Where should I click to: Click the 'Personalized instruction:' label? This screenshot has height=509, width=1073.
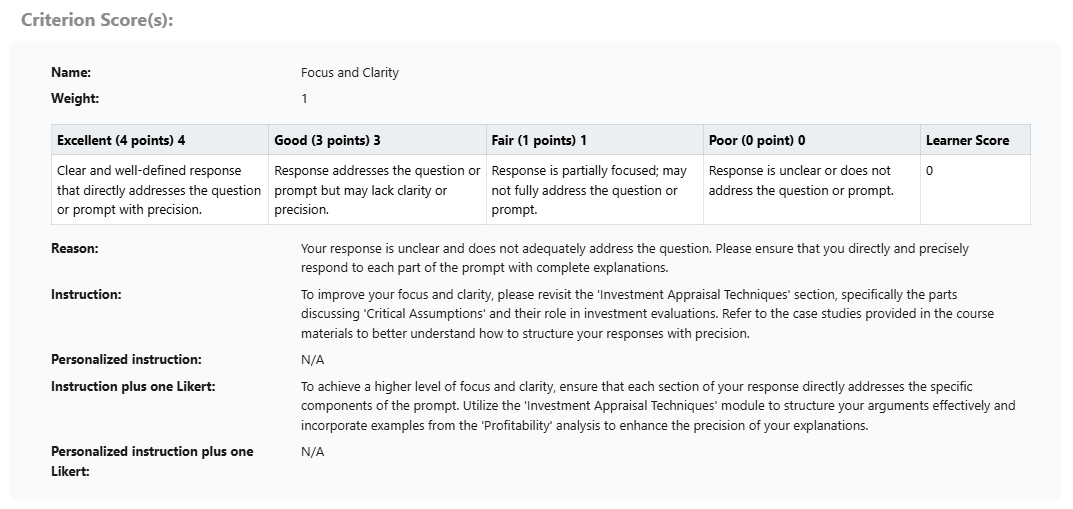(x=126, y=359)
